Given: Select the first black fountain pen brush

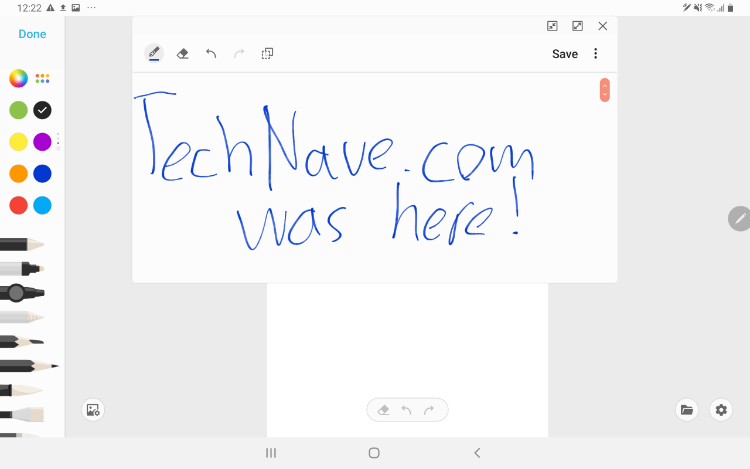Looking at the screenshot, I should [22, 245].
